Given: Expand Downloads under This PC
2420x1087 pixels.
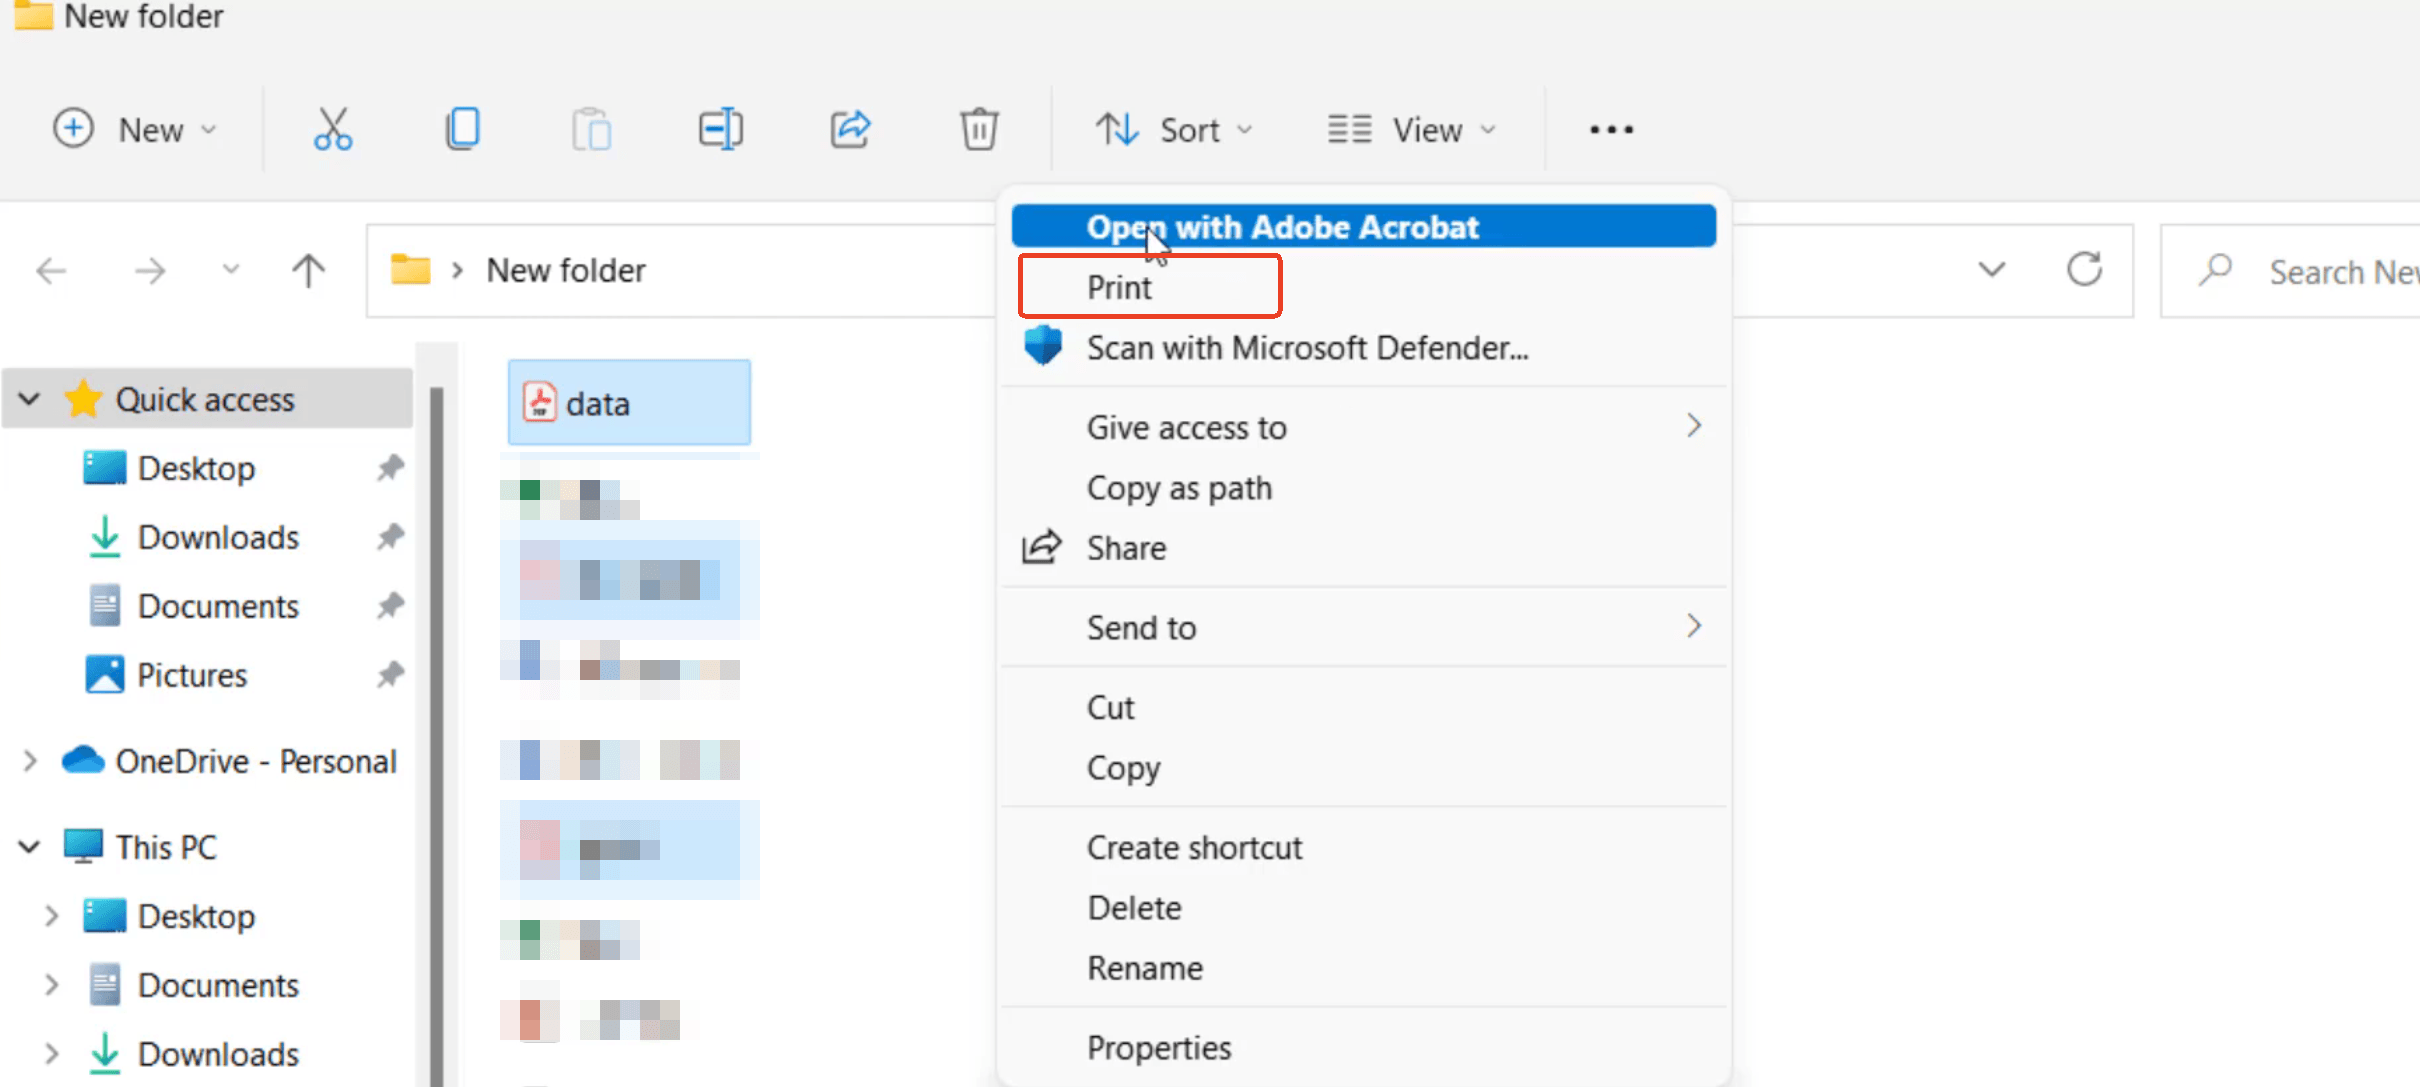Looking at the screenshot, I should (x=51, y=1054).
